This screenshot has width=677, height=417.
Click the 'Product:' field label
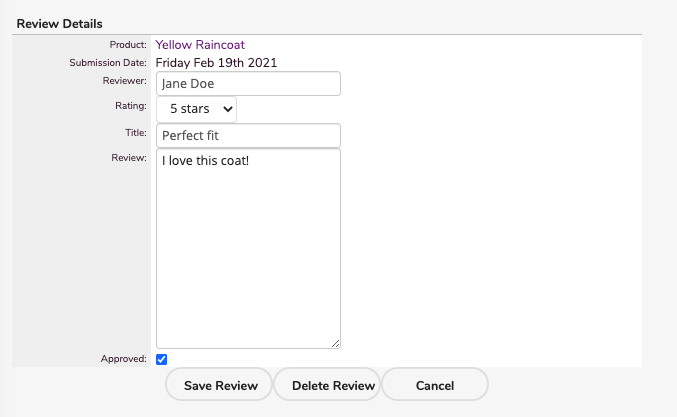click(128, 45)
